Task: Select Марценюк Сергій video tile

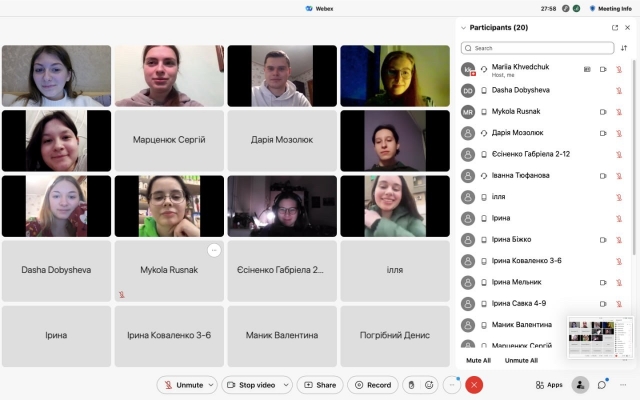Action: coord(169,140)
